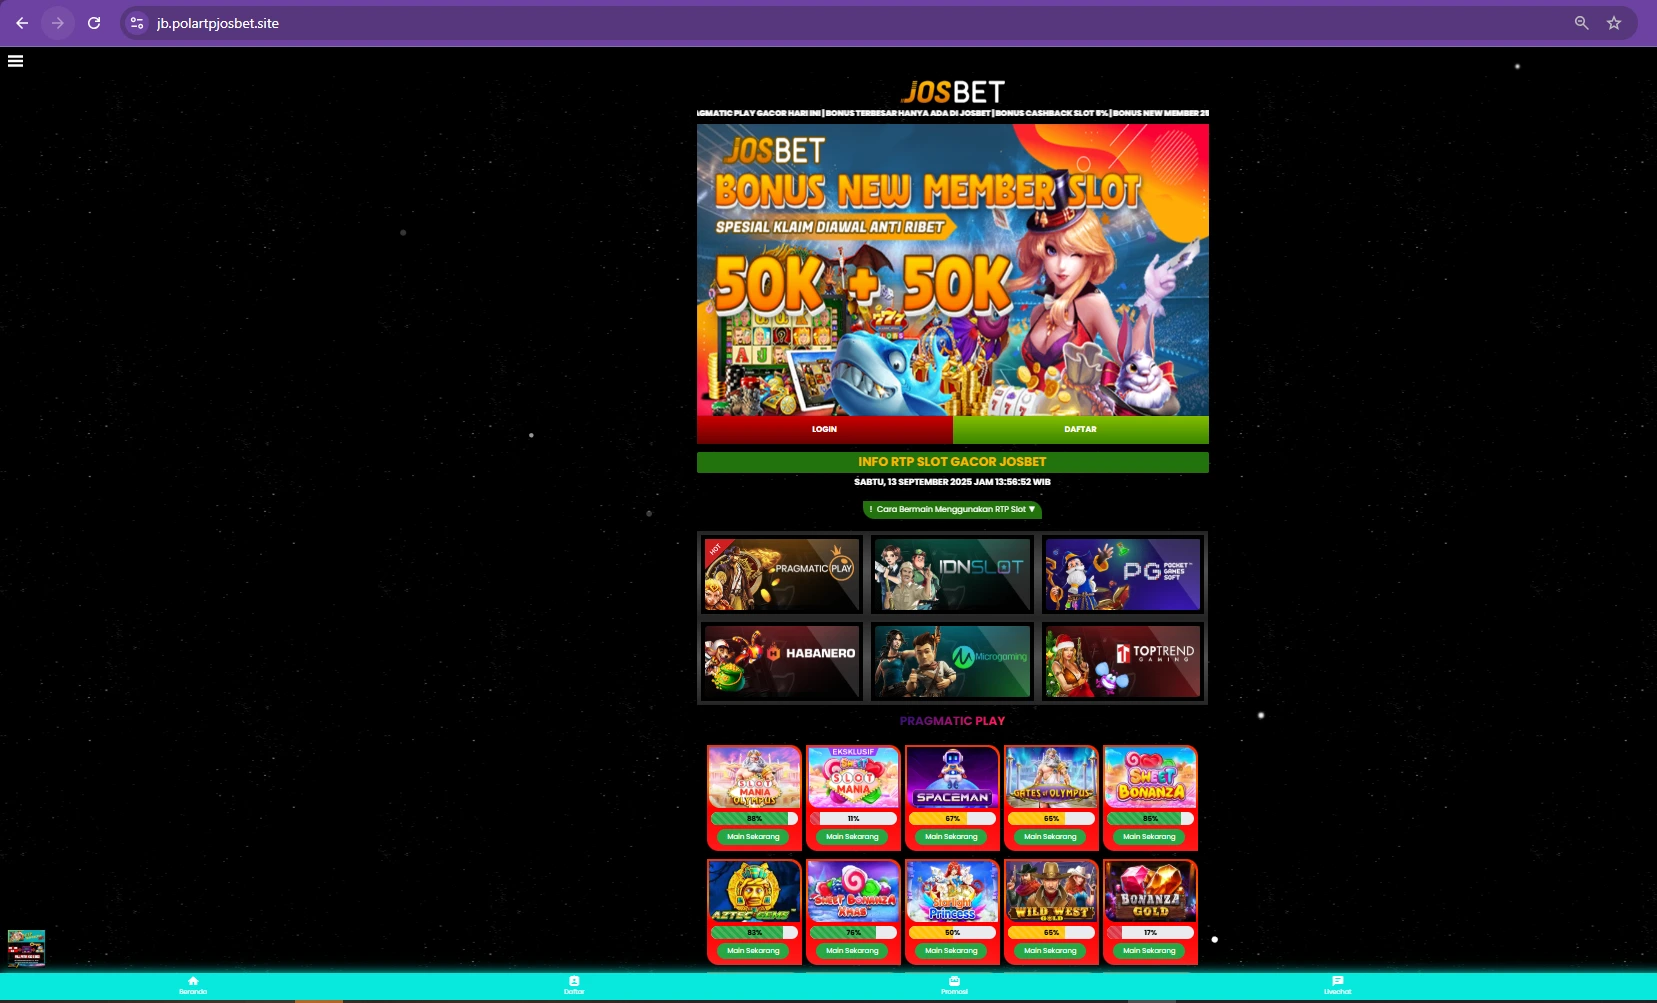Click the browser forward arrow
Image resolution: width=1657 pixels, height=1003 pixels.
(x=58, y=23)
